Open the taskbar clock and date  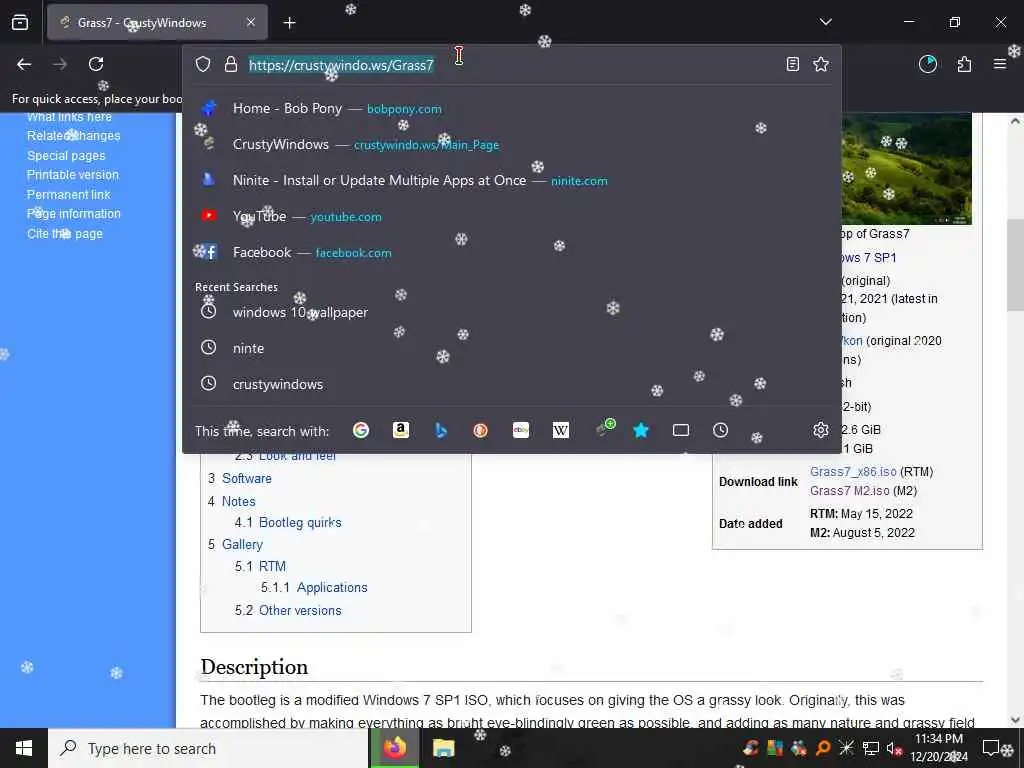point(939,748)
